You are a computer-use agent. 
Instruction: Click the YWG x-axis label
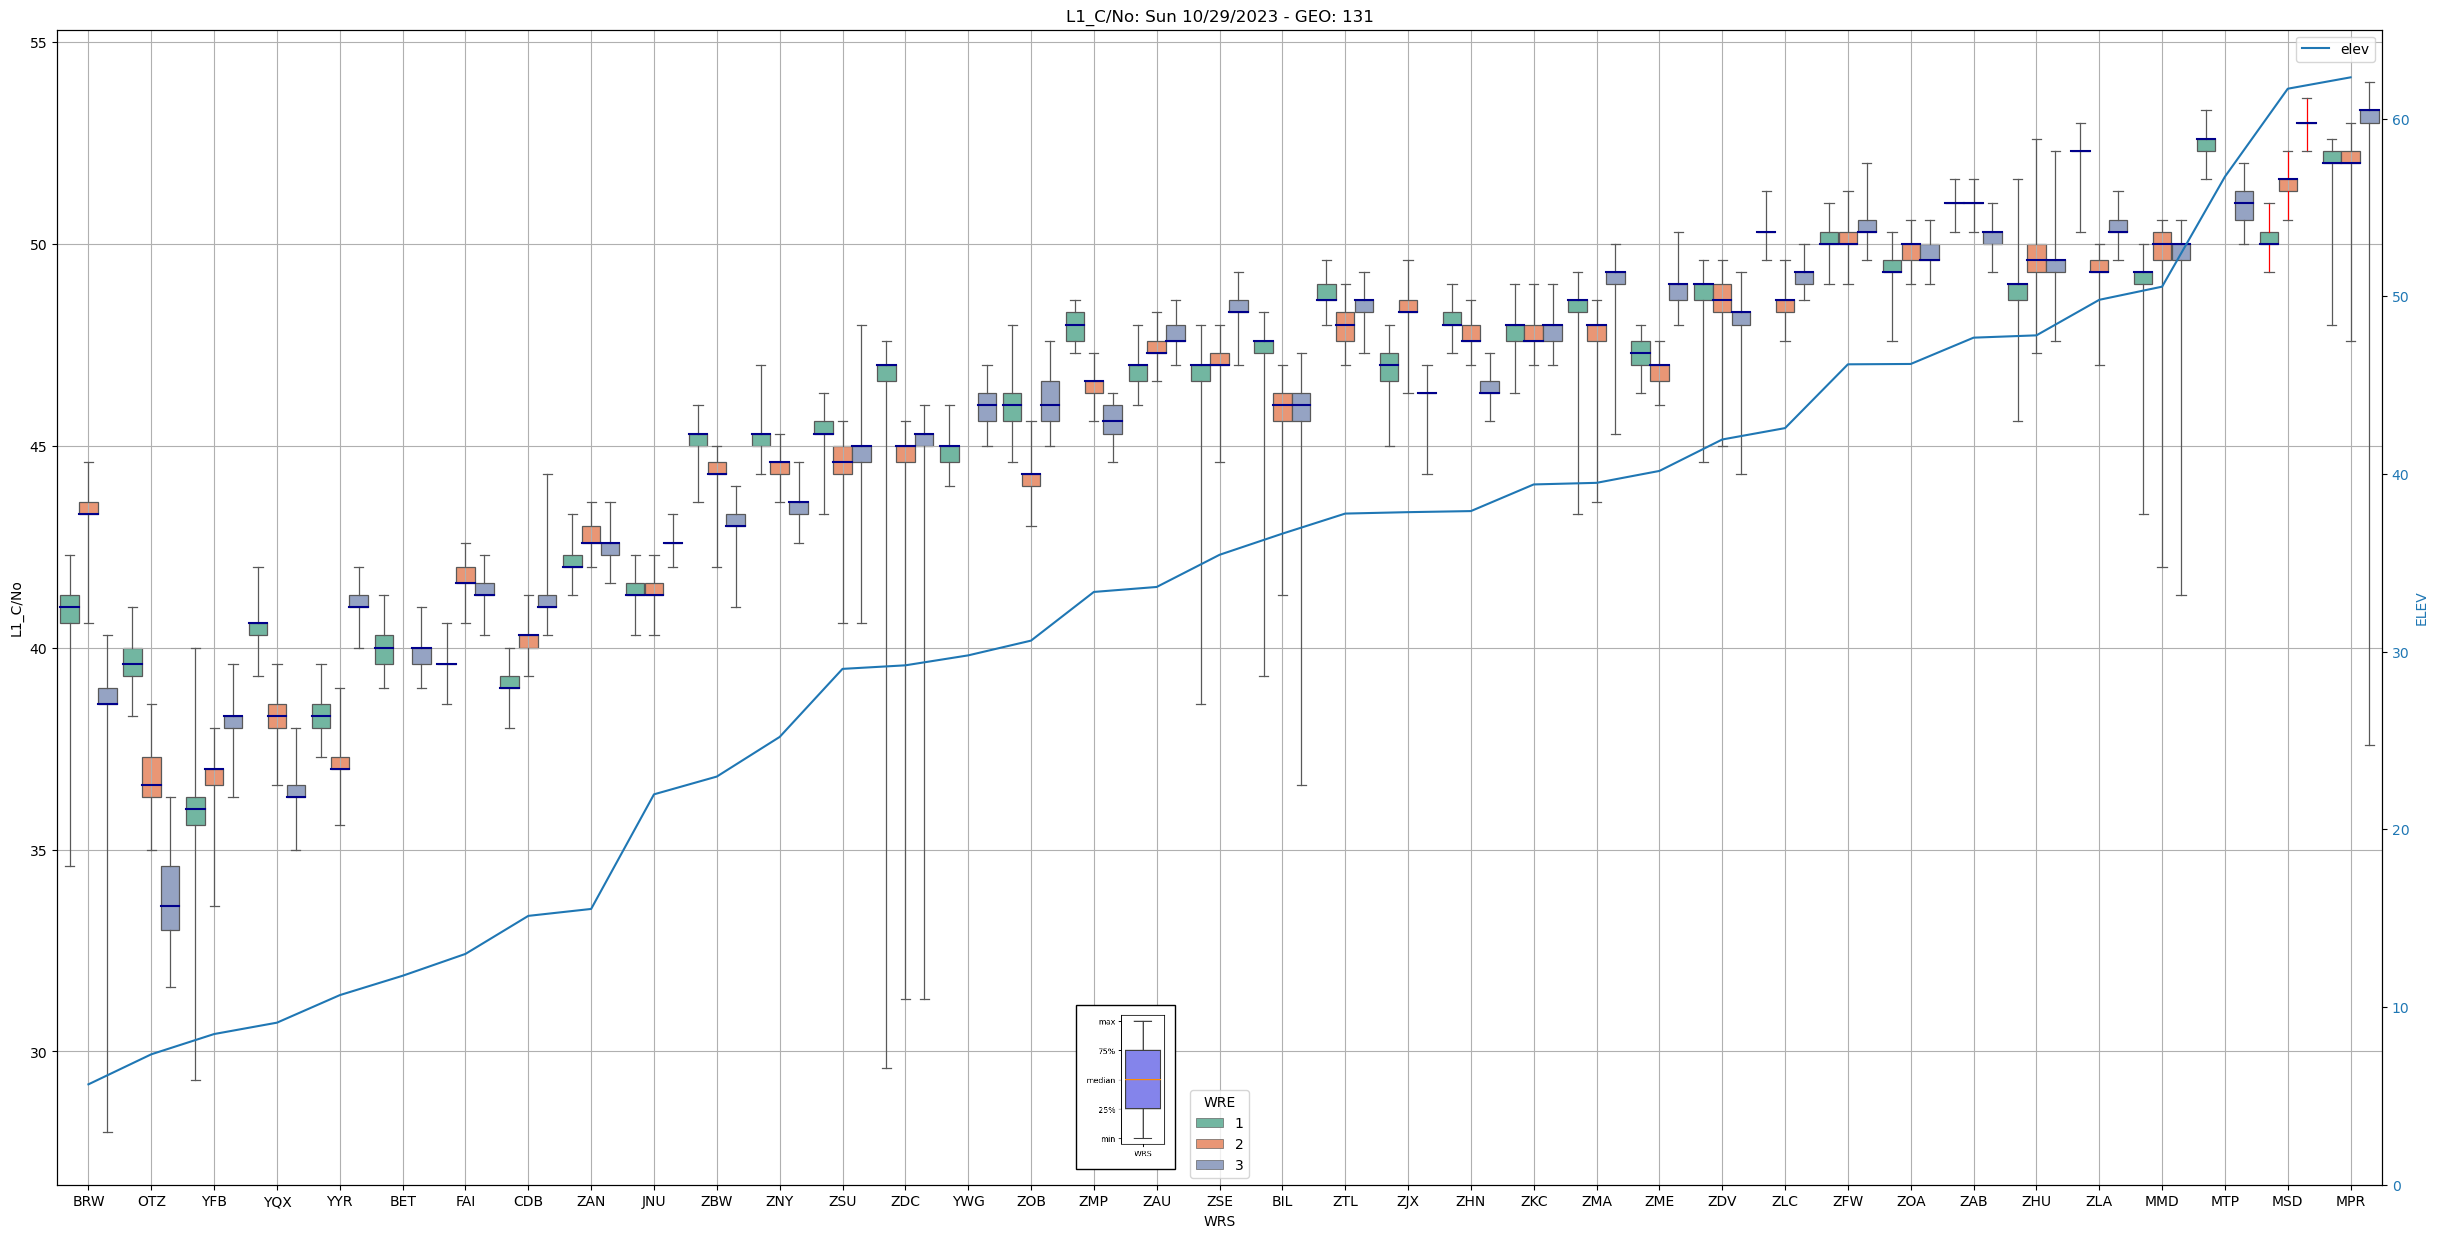pyautogui.click(x=968, y=1201)
